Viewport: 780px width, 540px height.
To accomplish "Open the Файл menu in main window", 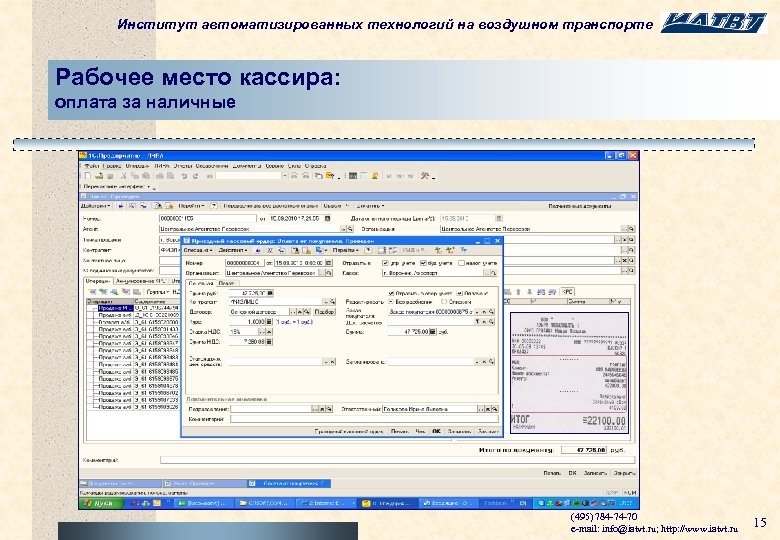I will 92,166.
